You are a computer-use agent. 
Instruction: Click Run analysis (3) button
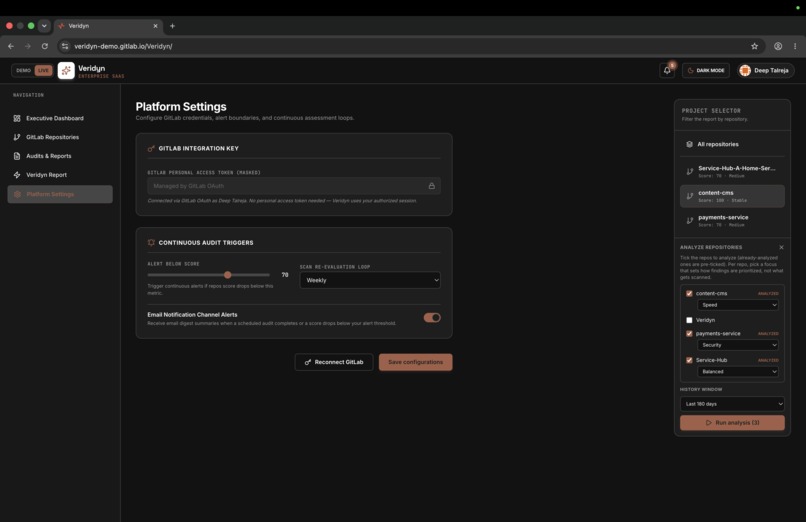coord(732,423)
